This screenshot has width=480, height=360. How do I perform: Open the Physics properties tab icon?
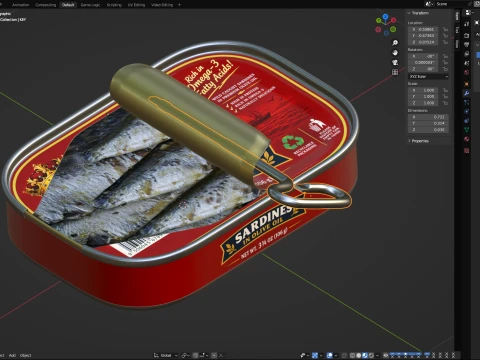coord(467,111)
